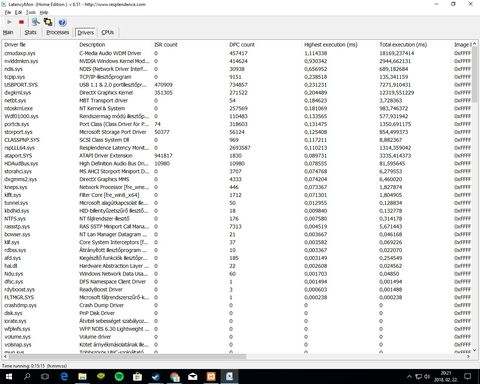
Task: Open the Action Center notification icon
Action: coord(468,377)
